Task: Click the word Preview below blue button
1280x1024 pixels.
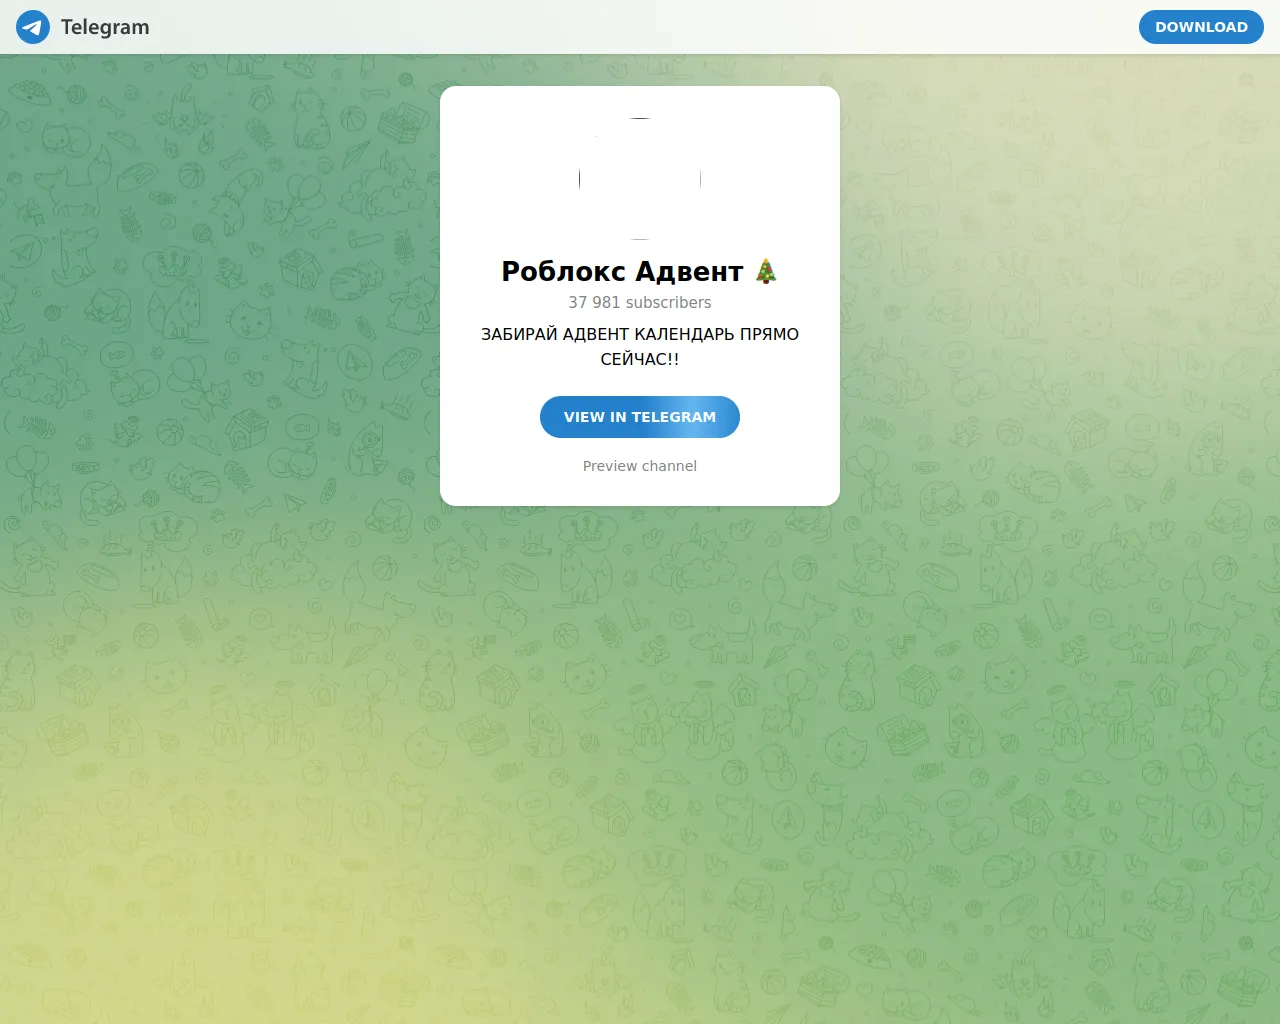Action: coord(611,466)
